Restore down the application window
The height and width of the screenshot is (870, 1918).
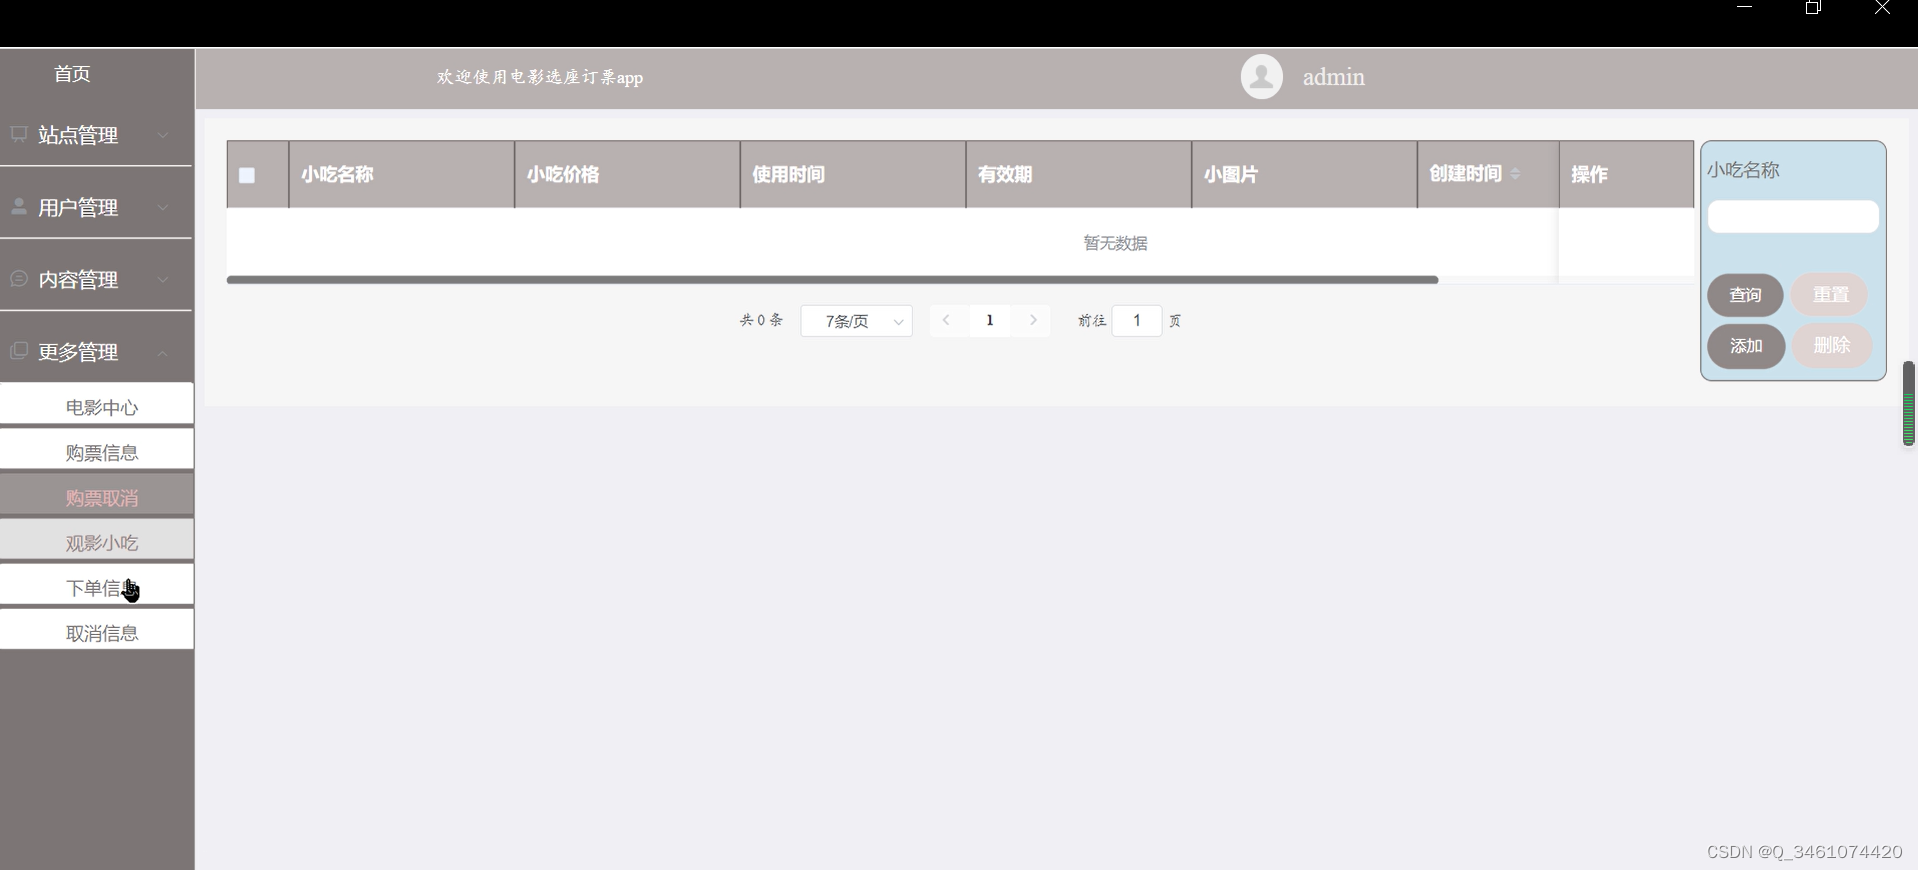coord(1813,8)
